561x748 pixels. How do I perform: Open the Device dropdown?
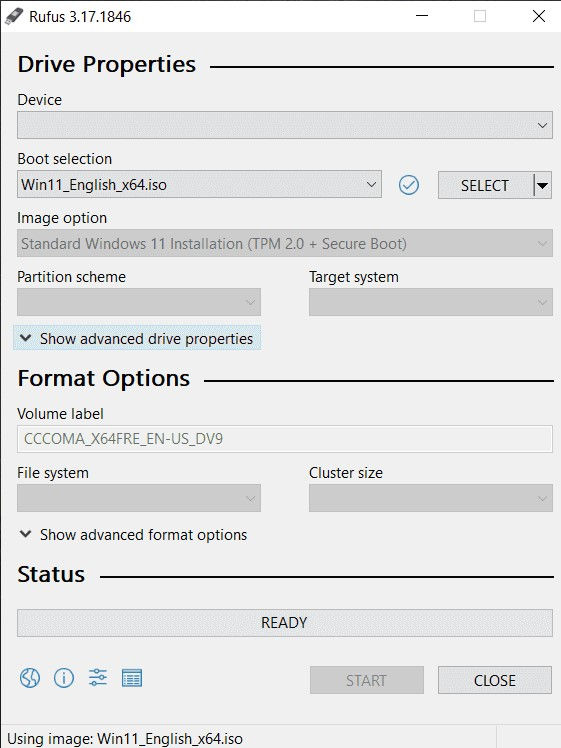[x=285, y=125]
